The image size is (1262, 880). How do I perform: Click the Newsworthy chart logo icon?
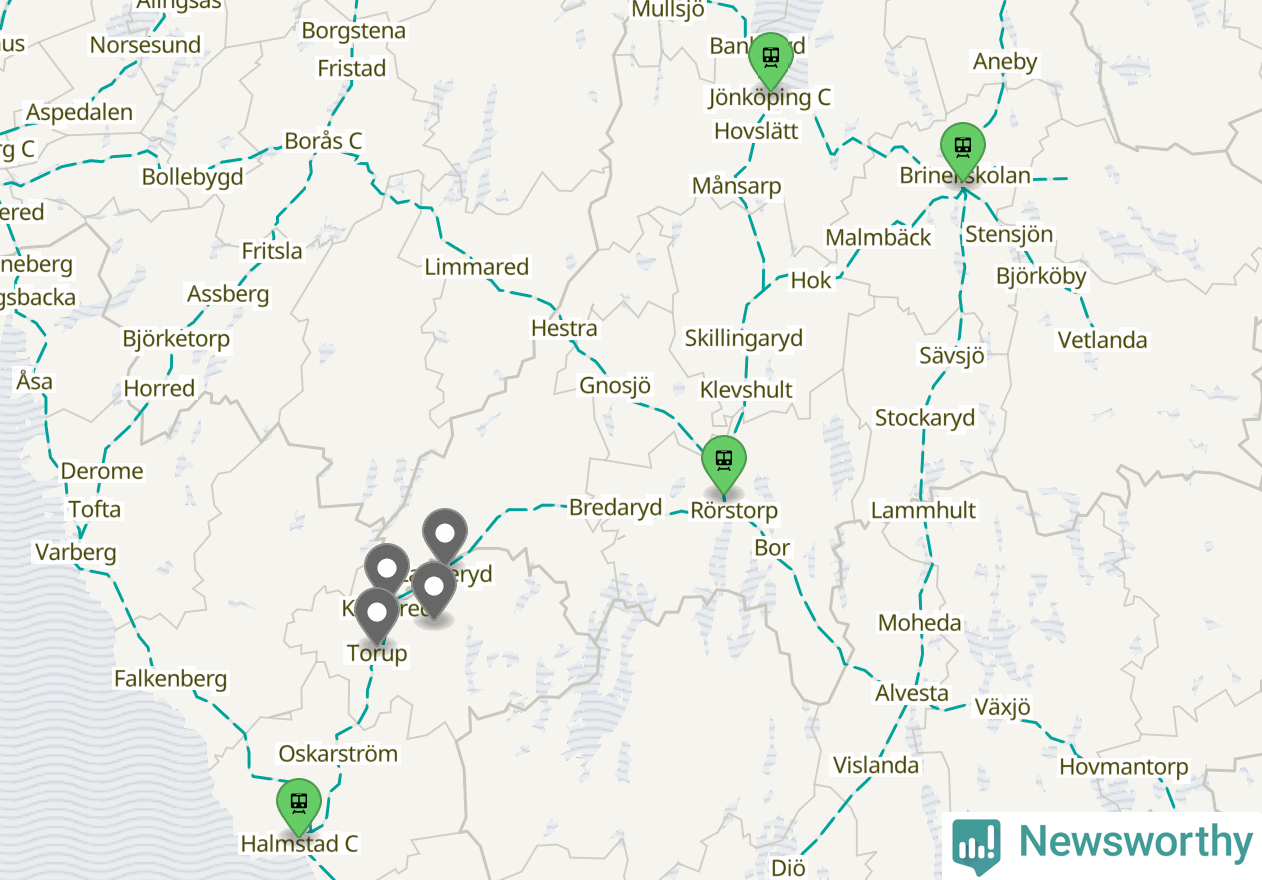click(x=976, y=846)
